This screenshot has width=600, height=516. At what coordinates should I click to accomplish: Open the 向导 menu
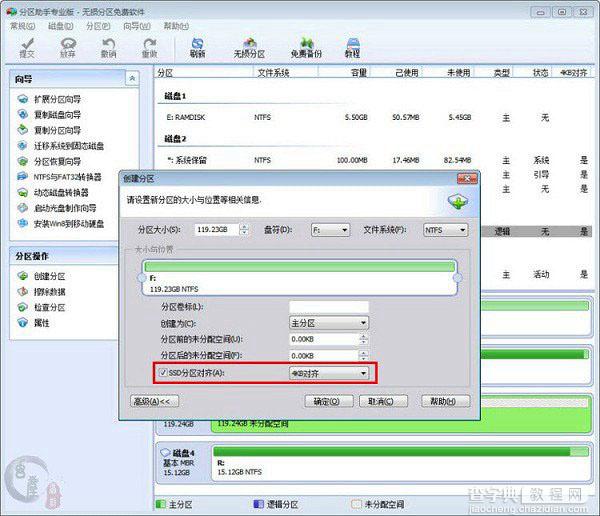[137, 26]
